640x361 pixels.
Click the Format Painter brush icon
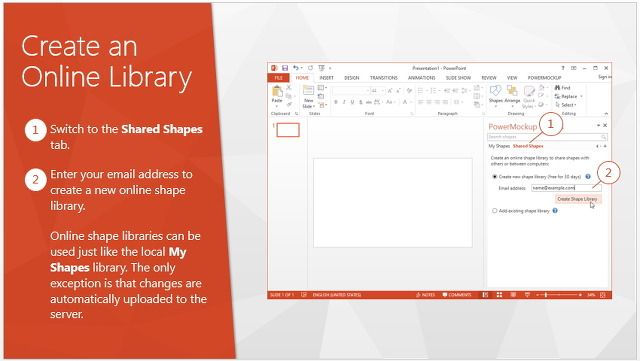289,105
